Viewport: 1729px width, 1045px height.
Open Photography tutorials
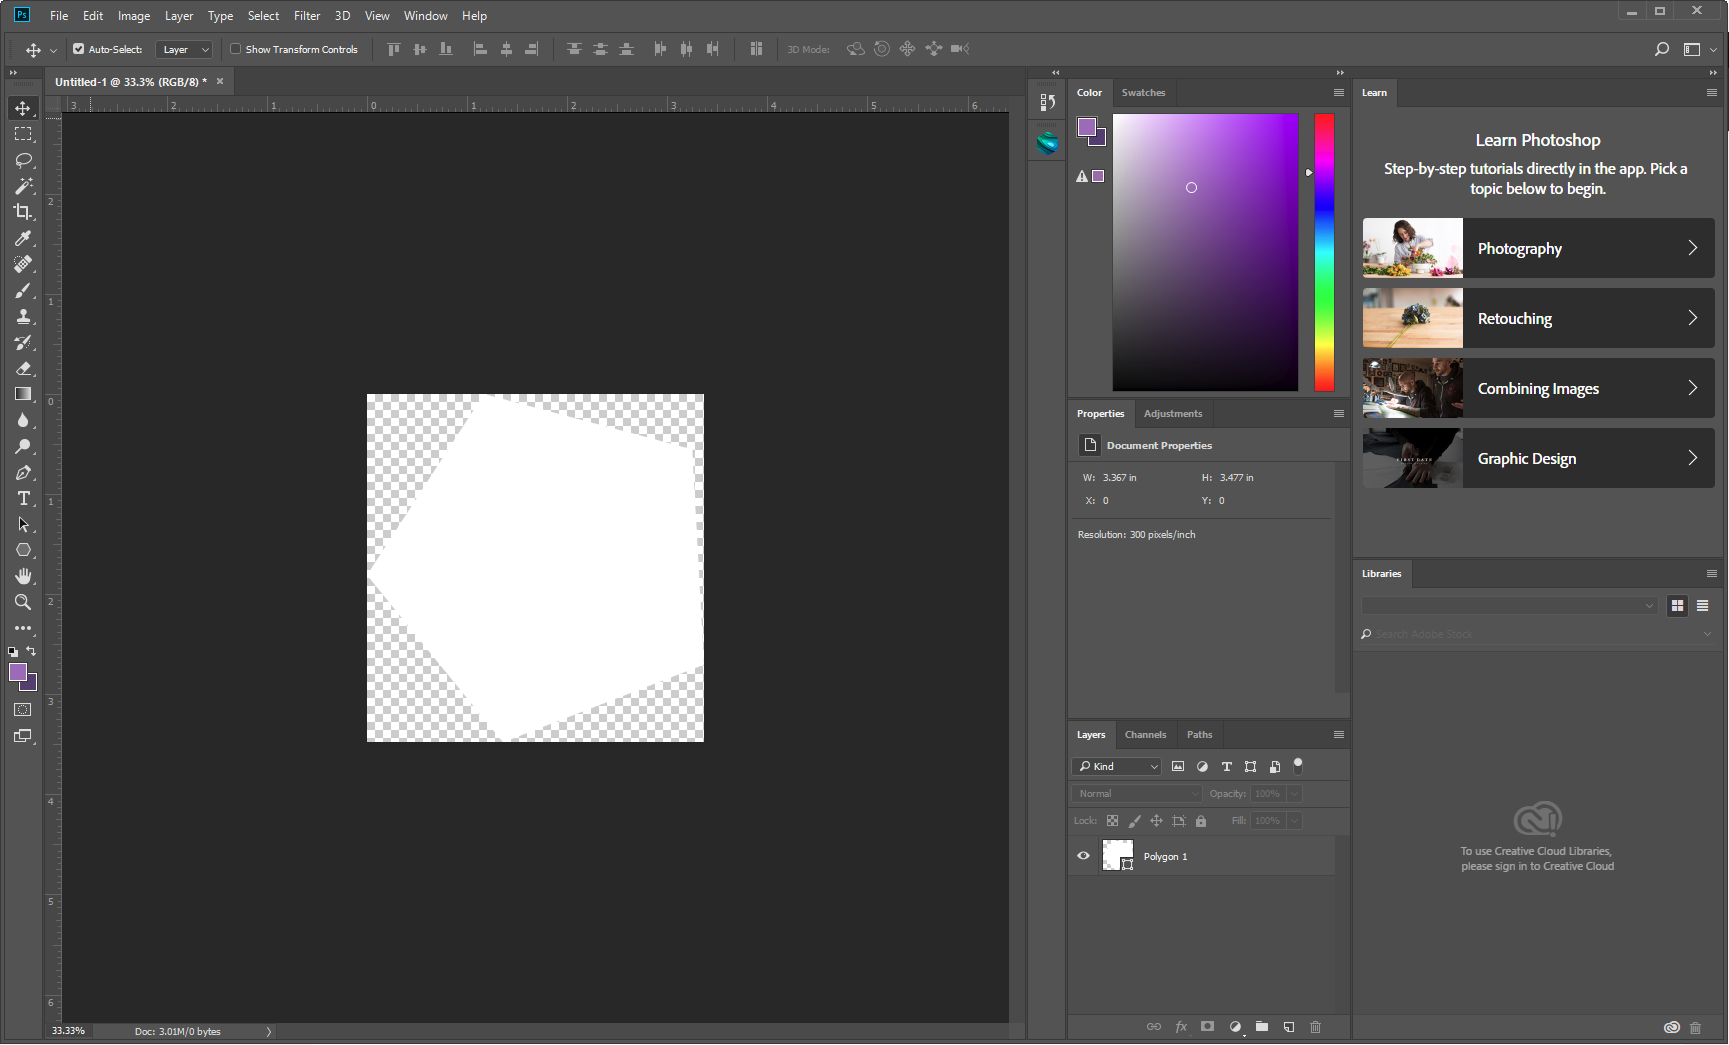(1538, 248)
